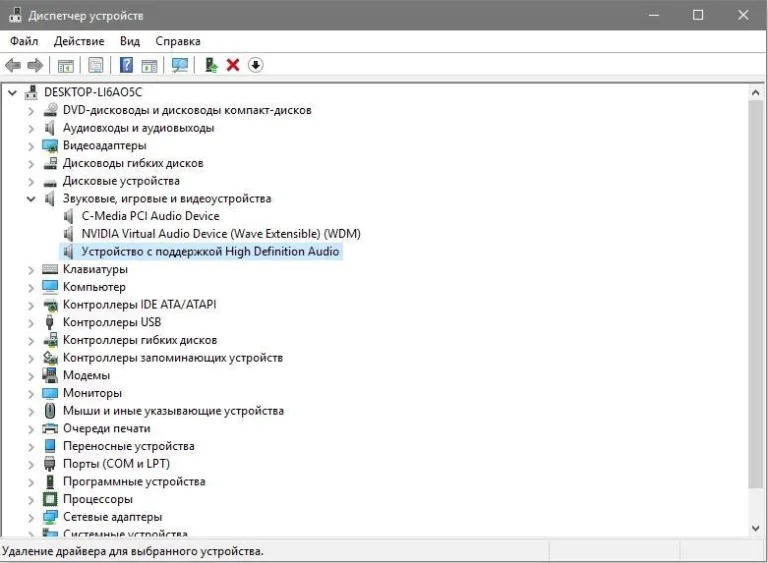Toggle the action pane toolbar icon

pos(149,65)
